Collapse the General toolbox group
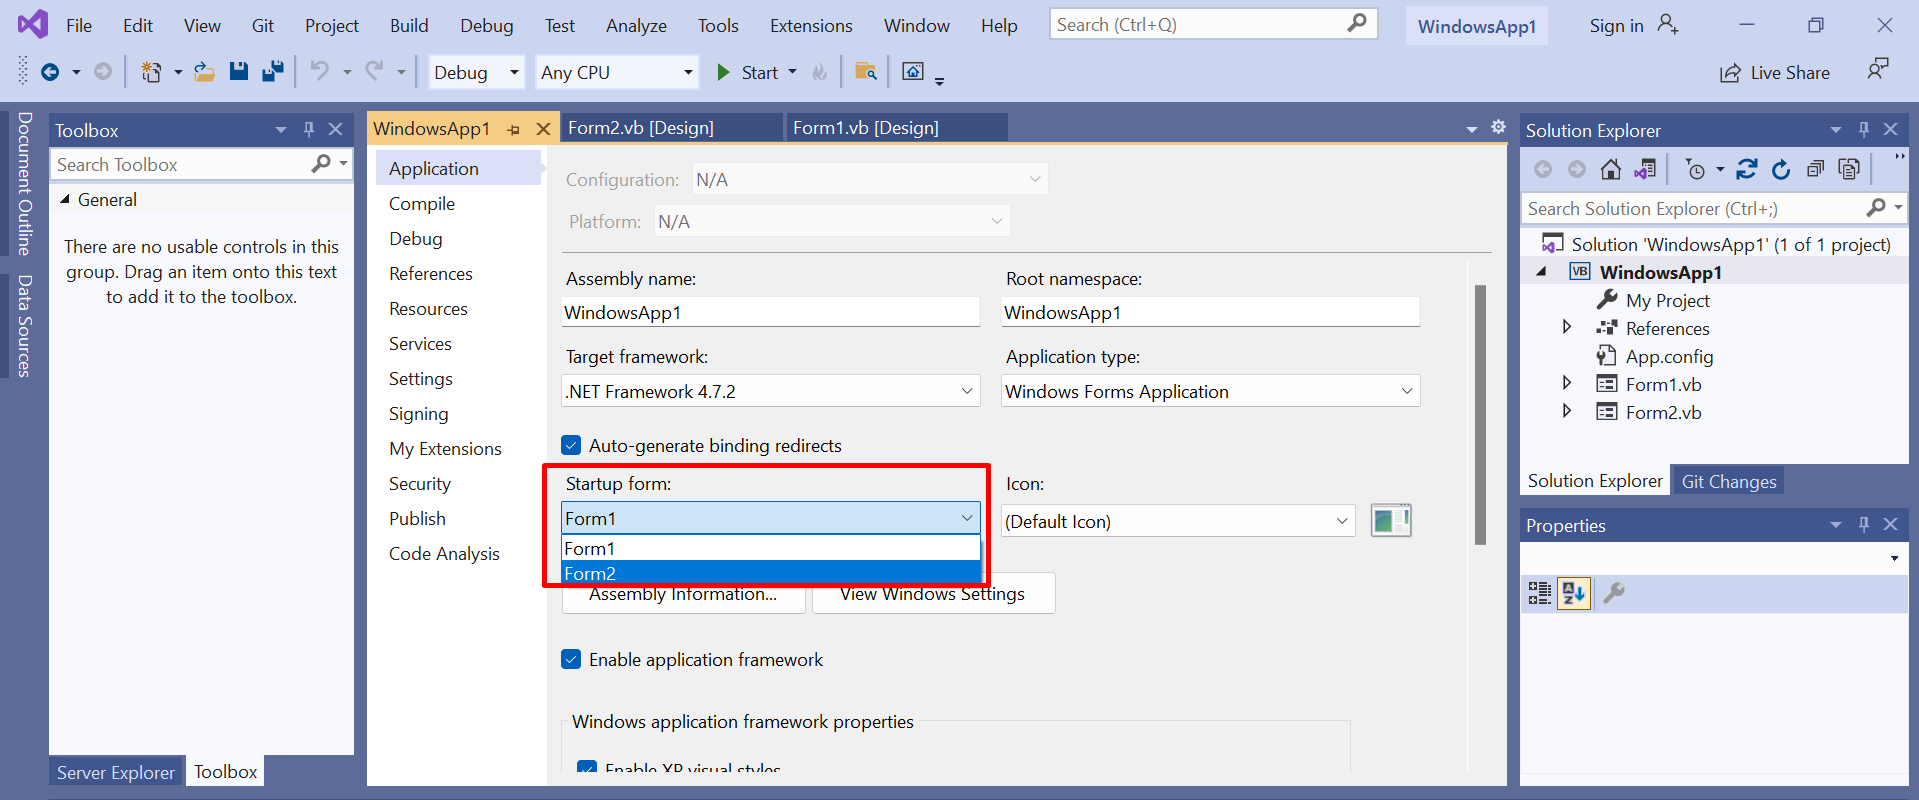1919x800 pixels. point(65,199)
